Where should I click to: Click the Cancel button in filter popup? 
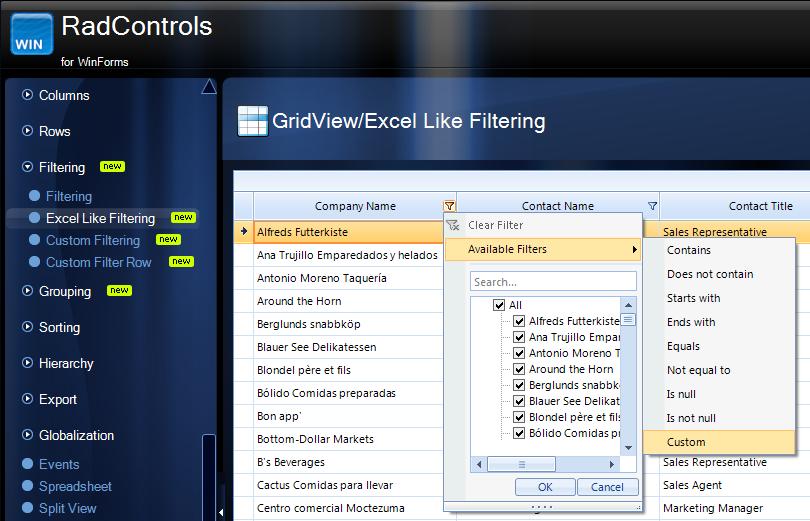coord(608,487)
